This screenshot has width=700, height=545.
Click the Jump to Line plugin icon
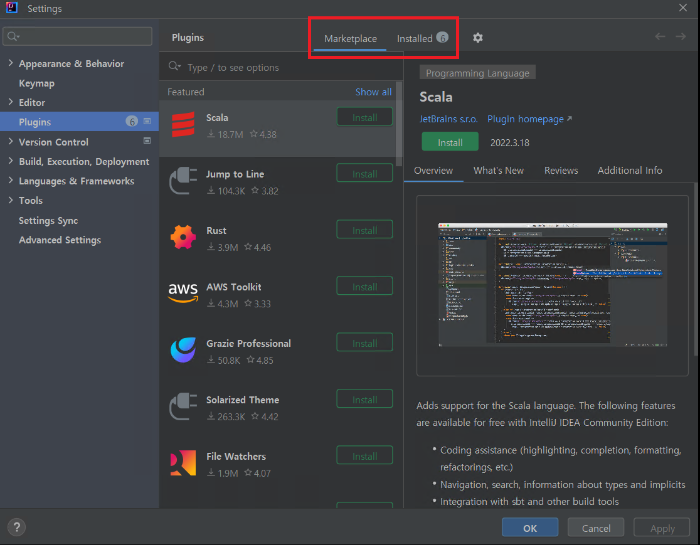tap(183, 181)
